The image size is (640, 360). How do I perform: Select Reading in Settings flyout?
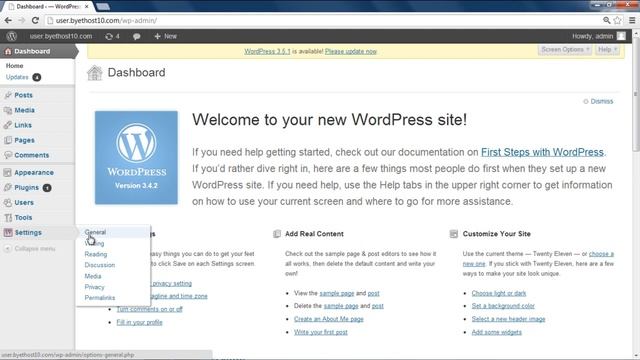[96, 254]
